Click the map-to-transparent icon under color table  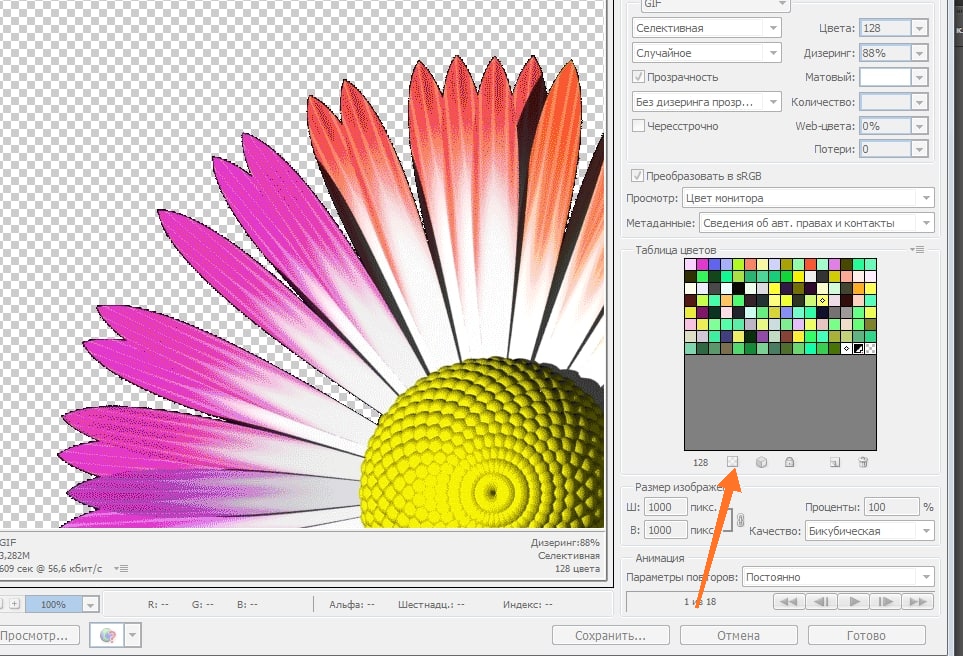coord(732,462)
